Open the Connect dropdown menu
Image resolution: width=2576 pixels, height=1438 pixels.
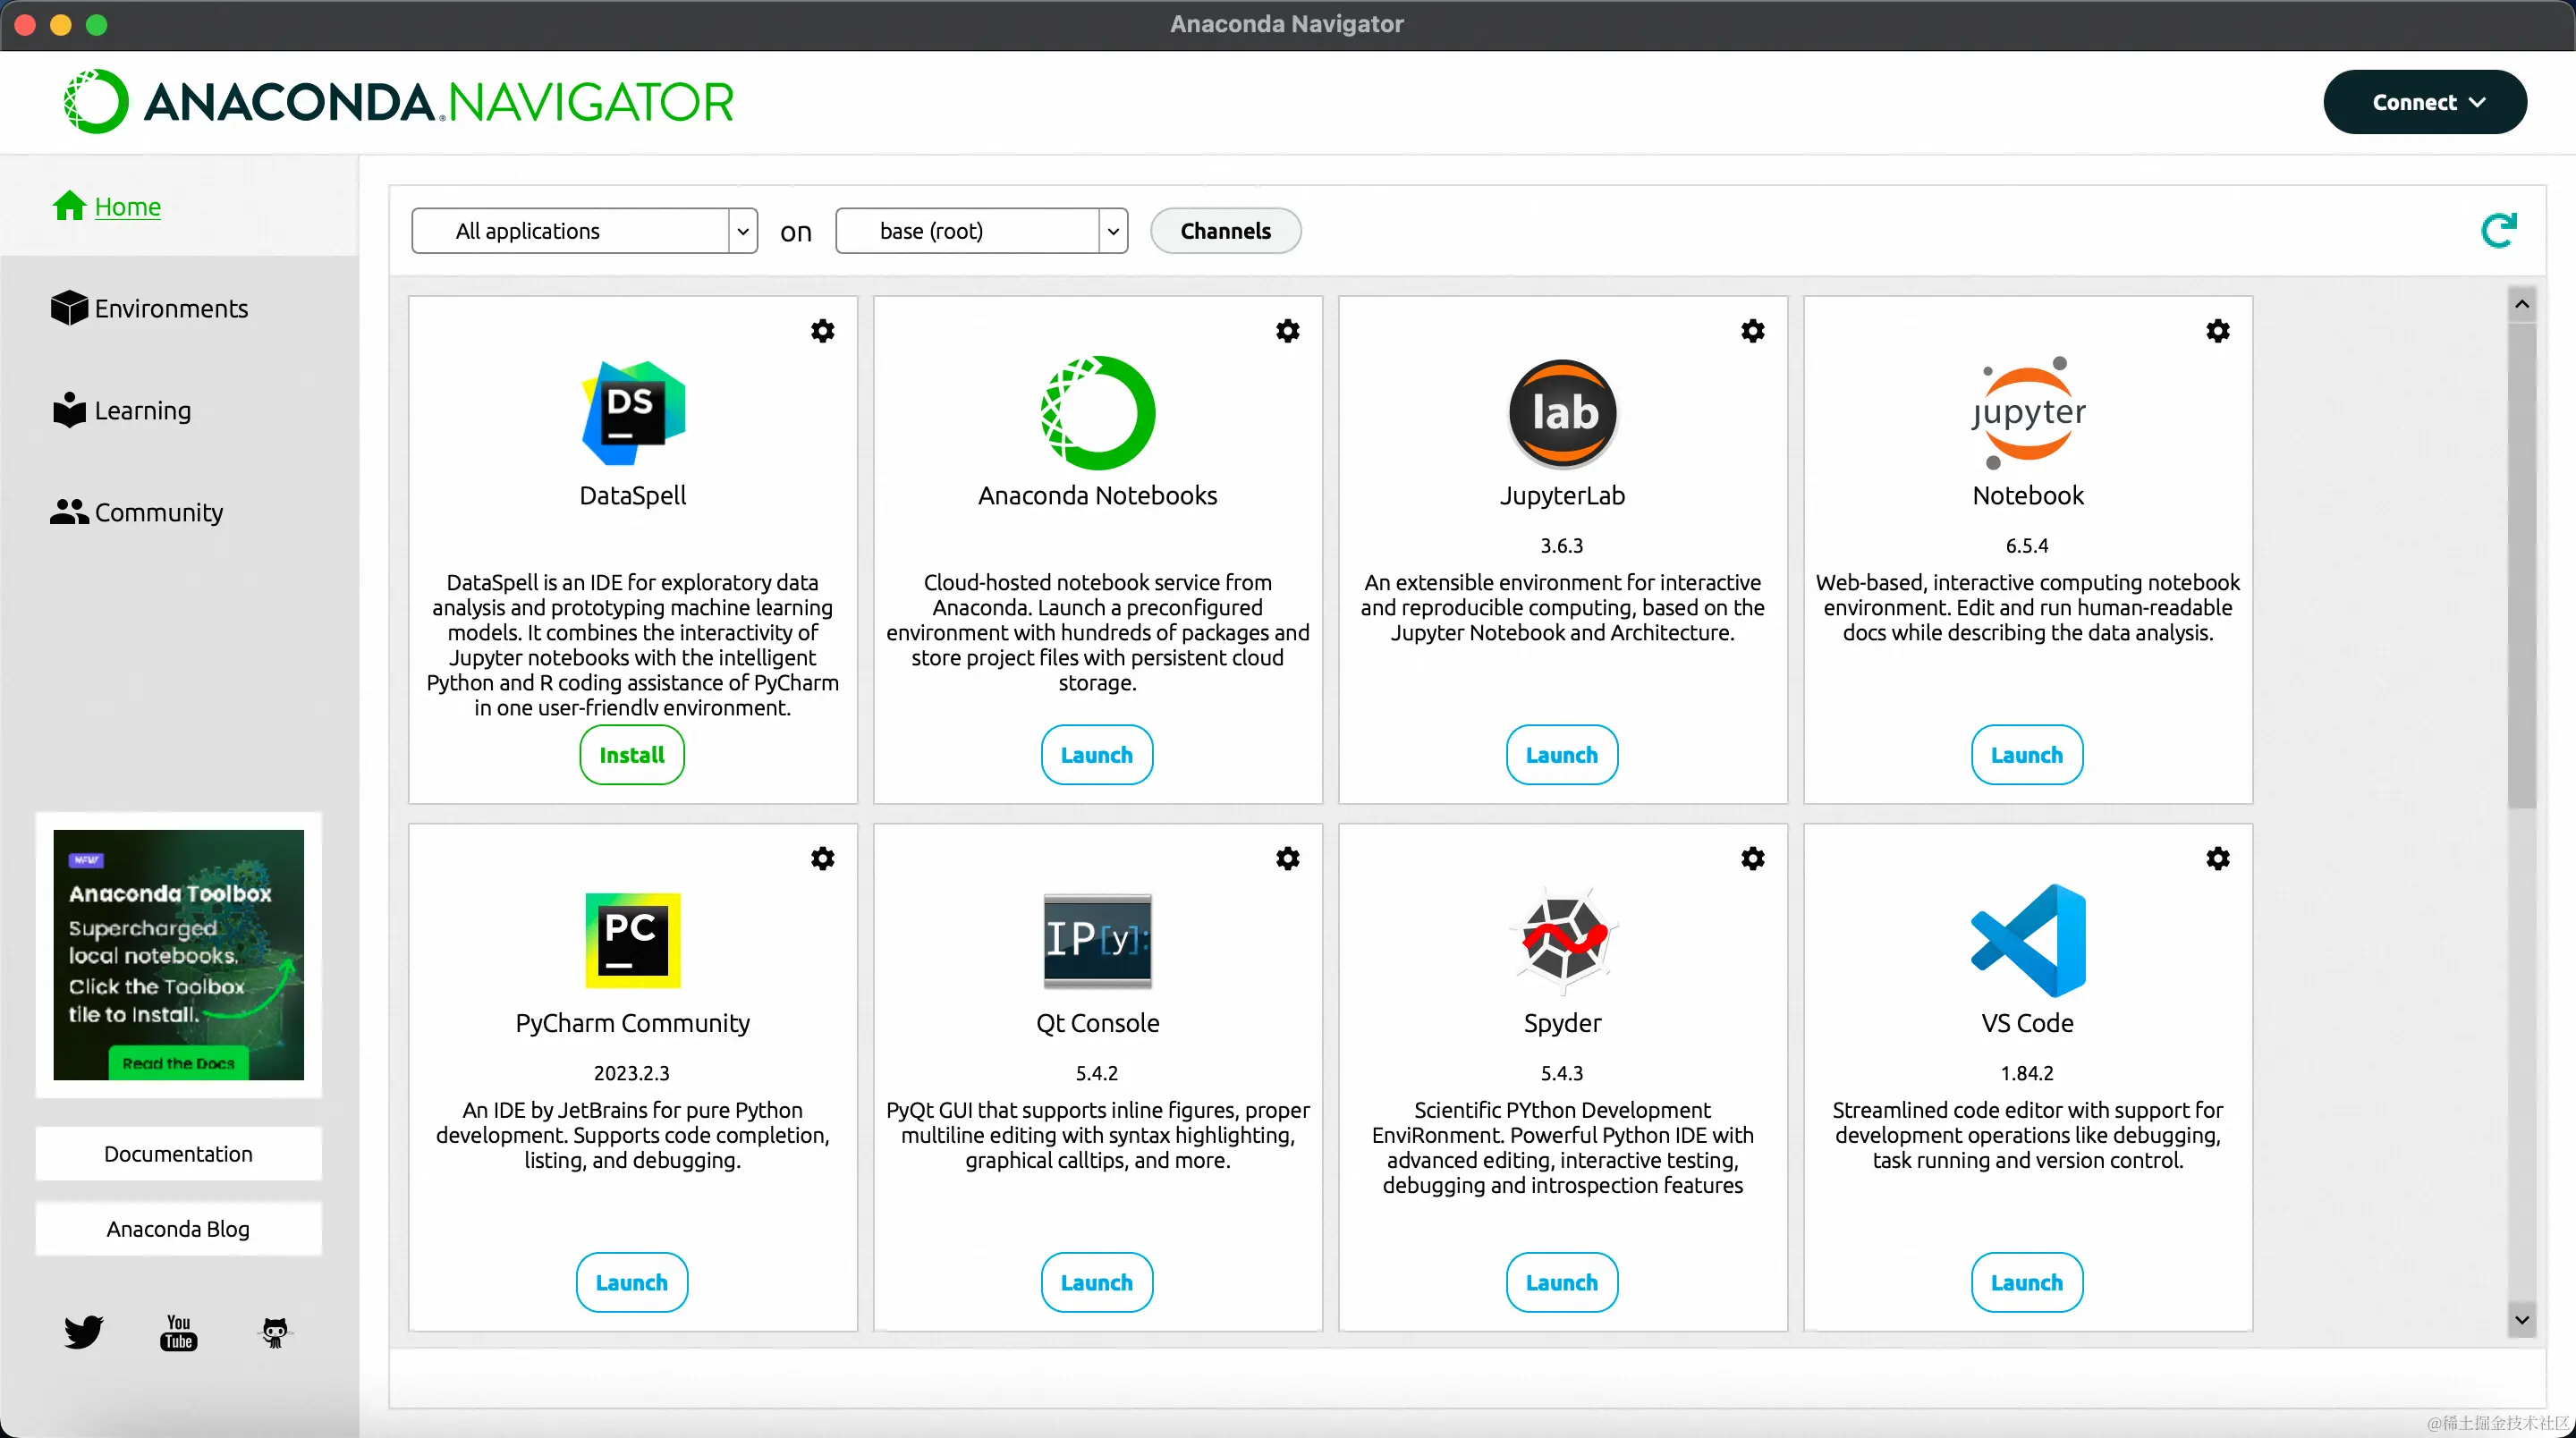(x=2424, y=102)
